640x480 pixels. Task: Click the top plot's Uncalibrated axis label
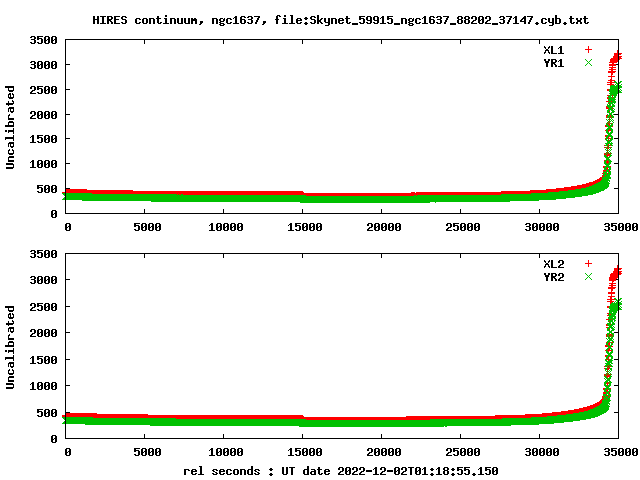click(x=10, y=127)
